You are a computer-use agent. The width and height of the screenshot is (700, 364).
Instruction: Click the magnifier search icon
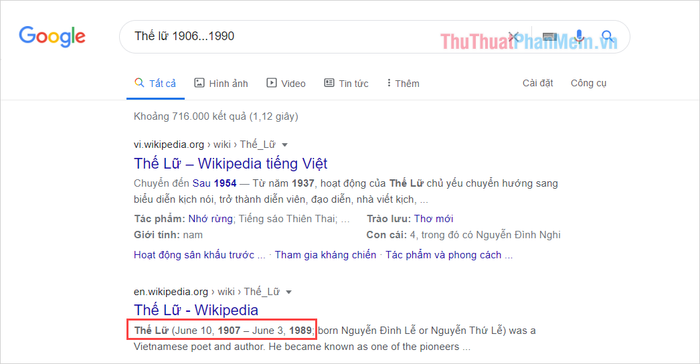(x=607, y=36)
